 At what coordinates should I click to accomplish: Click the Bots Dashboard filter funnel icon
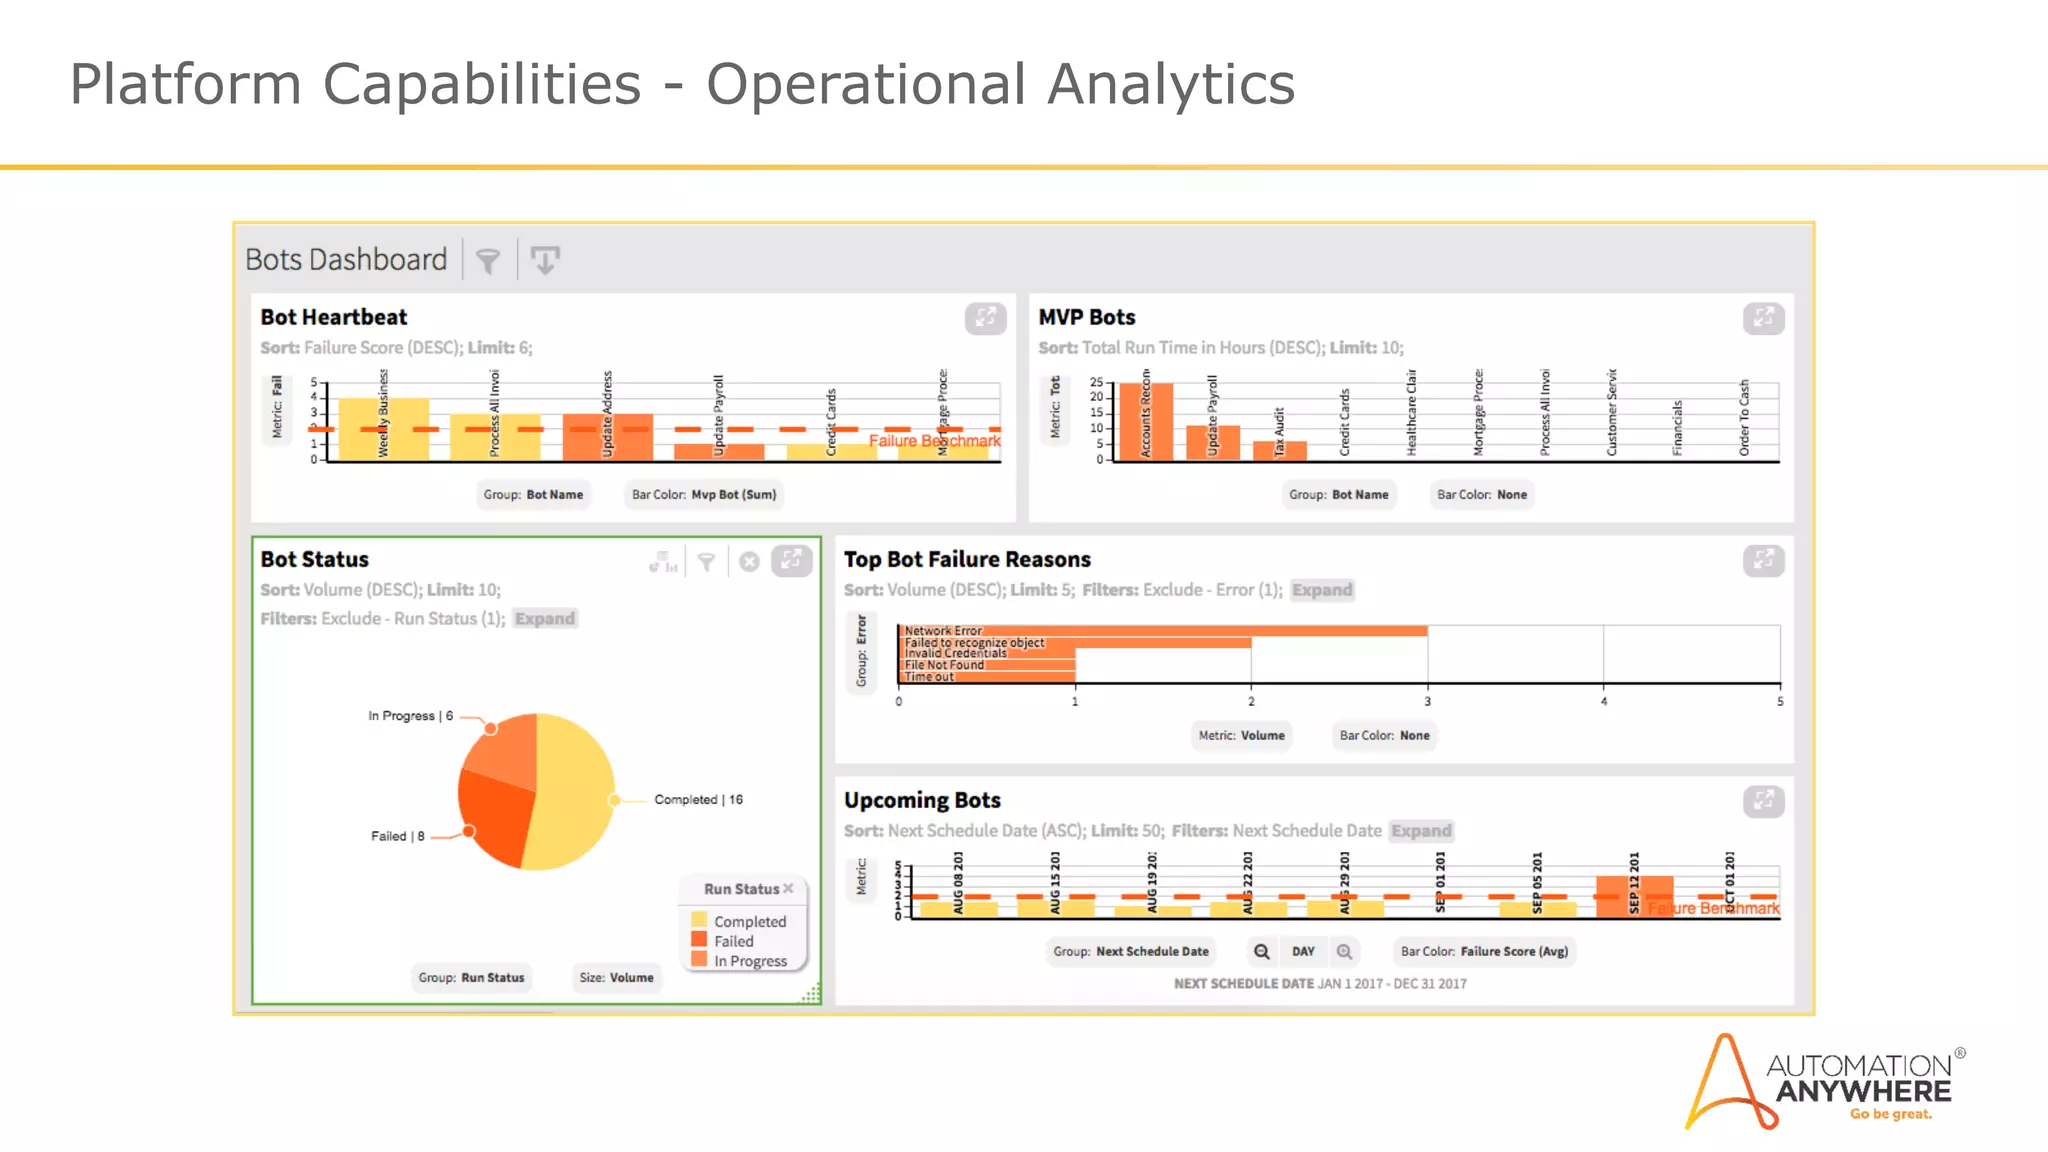tap(488, 261)
